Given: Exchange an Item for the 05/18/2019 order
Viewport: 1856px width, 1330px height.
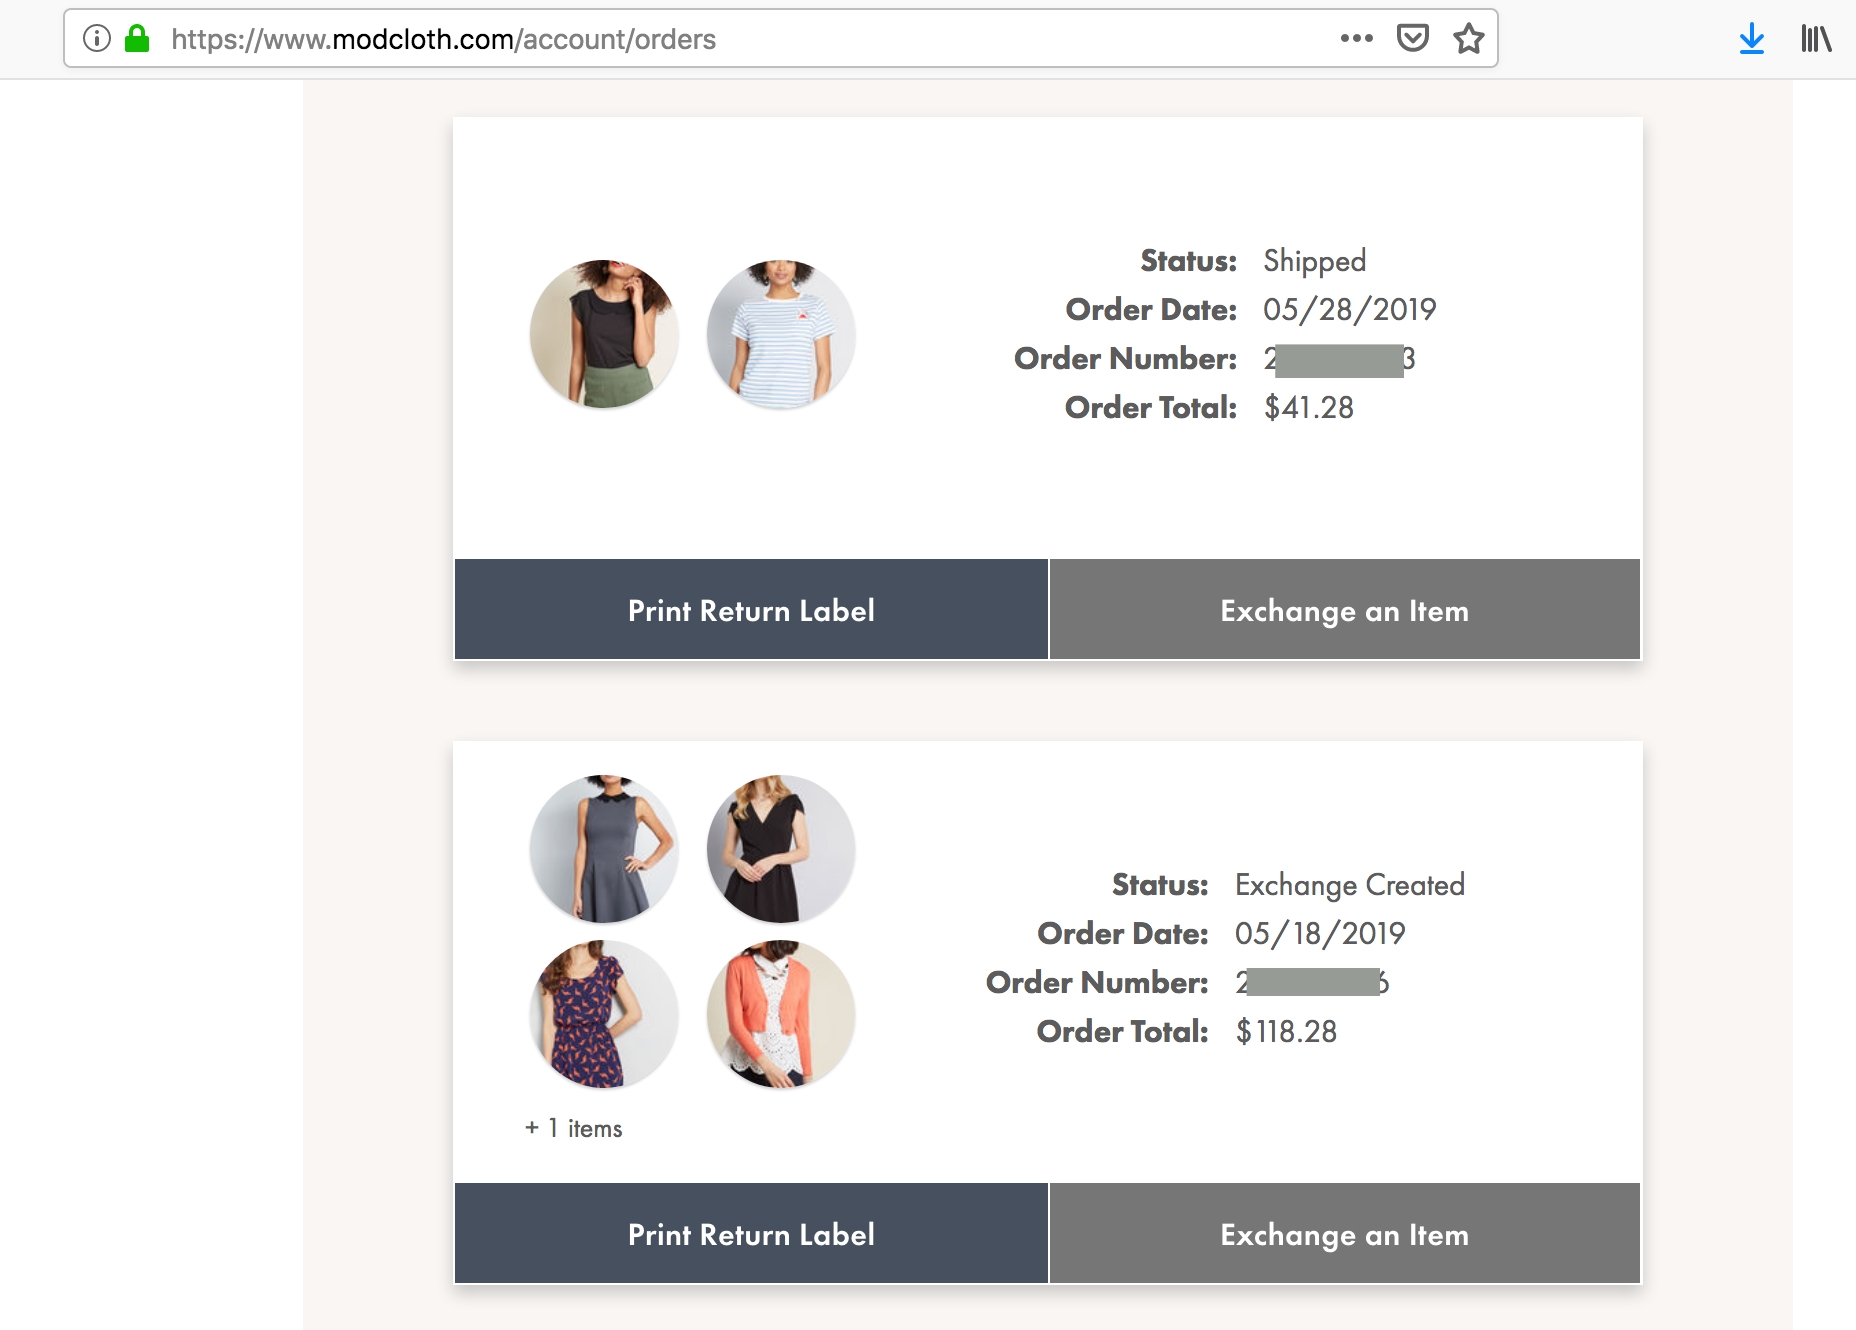Looking at the screenshot, I should click(x=1344, y=1234).
